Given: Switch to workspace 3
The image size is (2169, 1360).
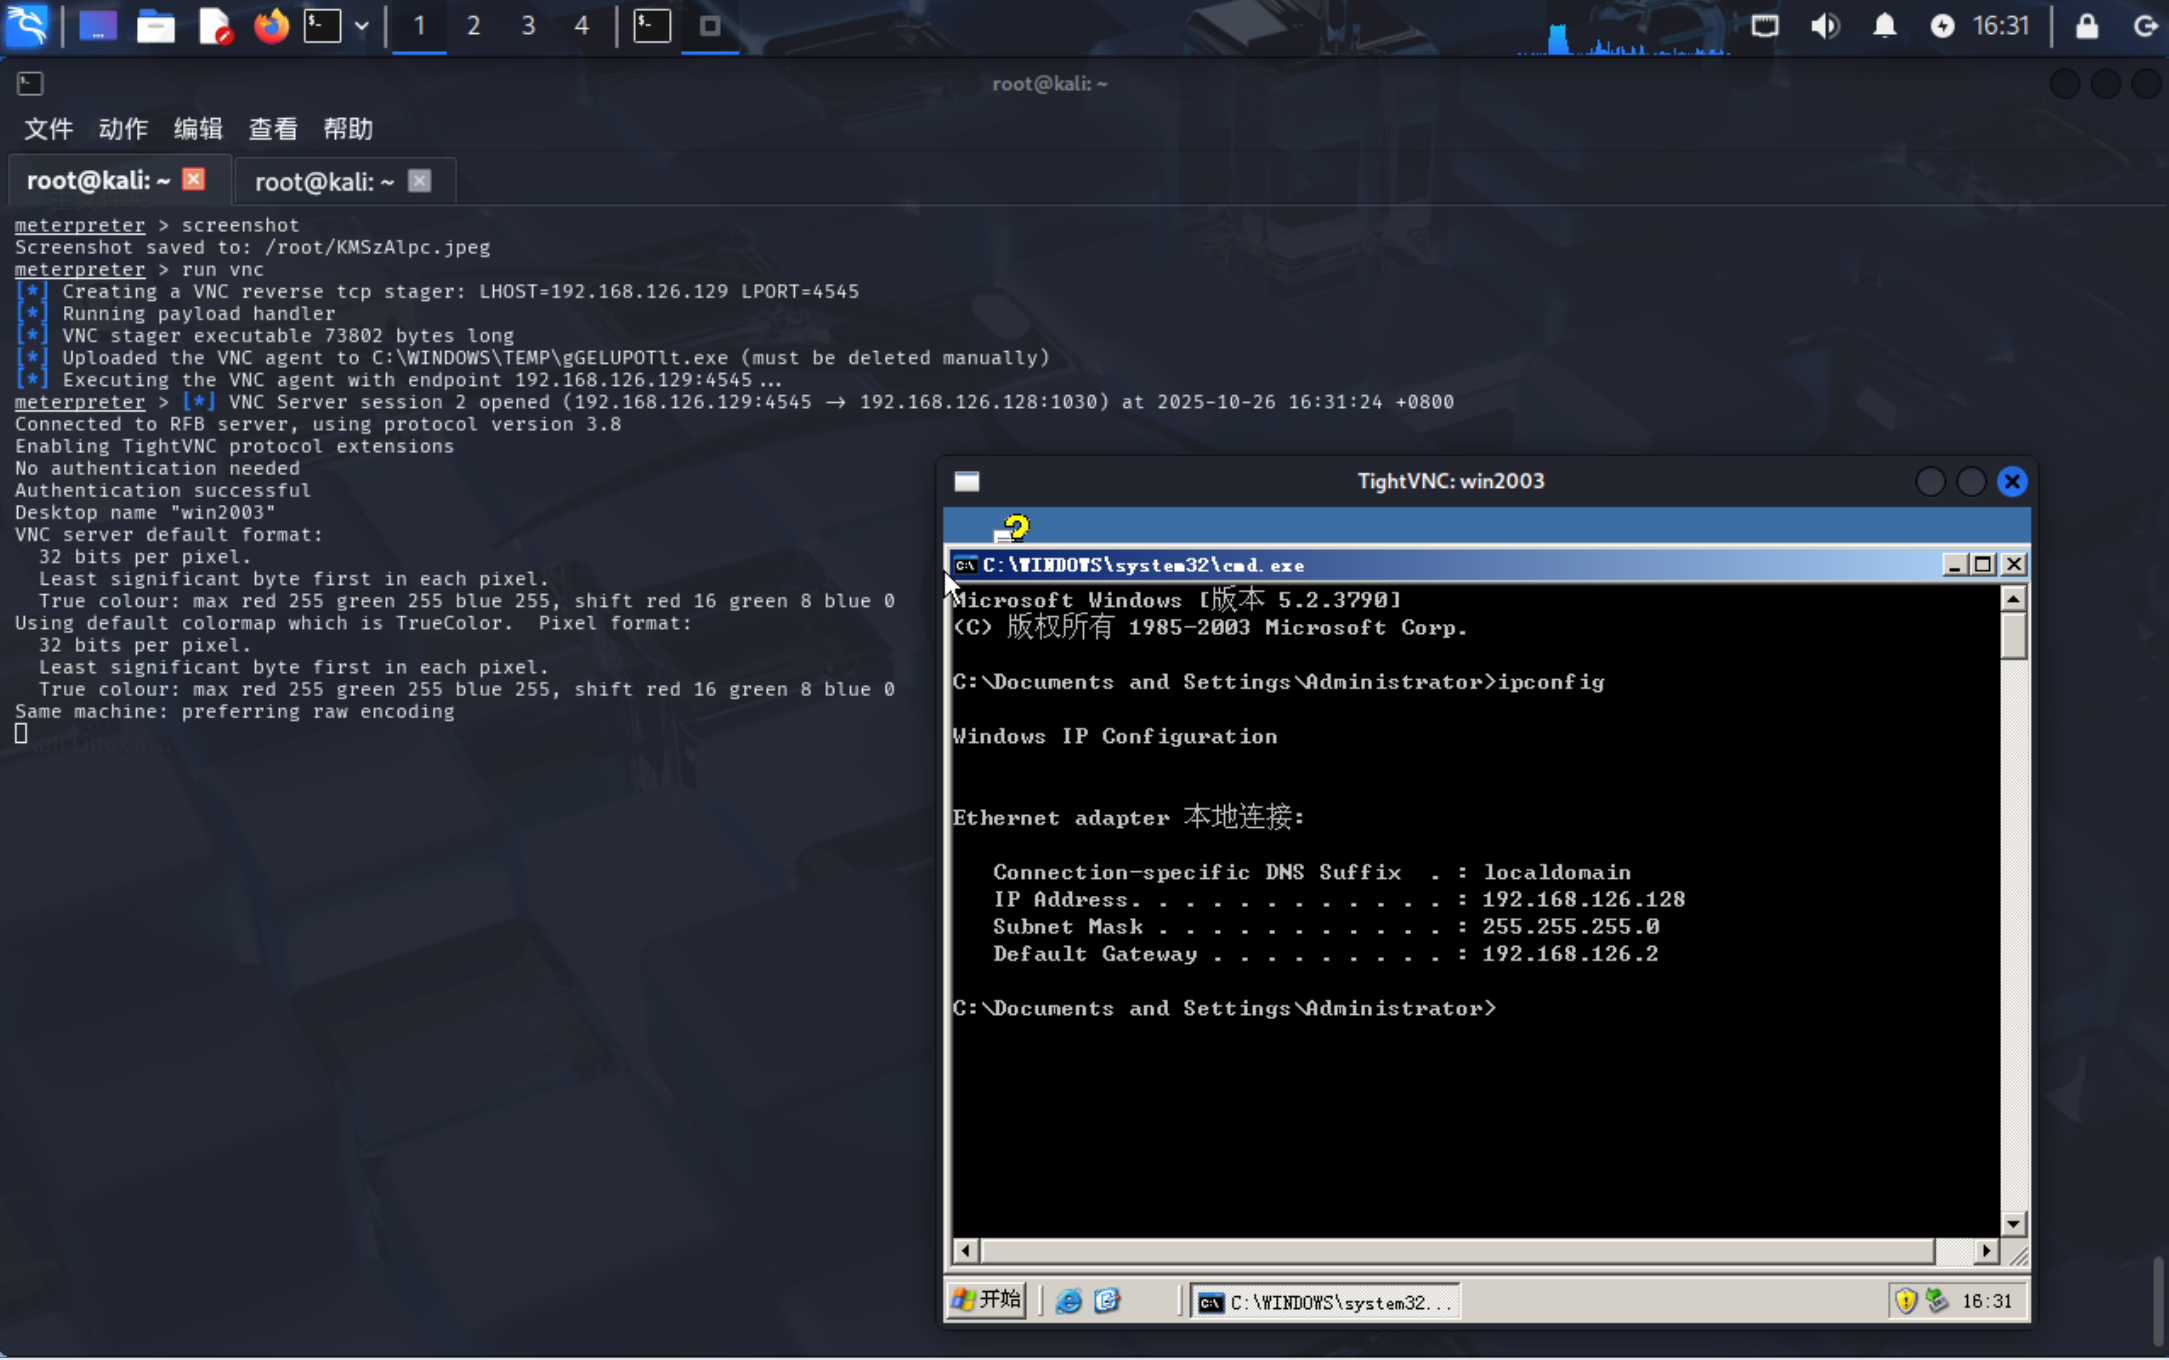Looking at the screenshot, I should (528, 26).
